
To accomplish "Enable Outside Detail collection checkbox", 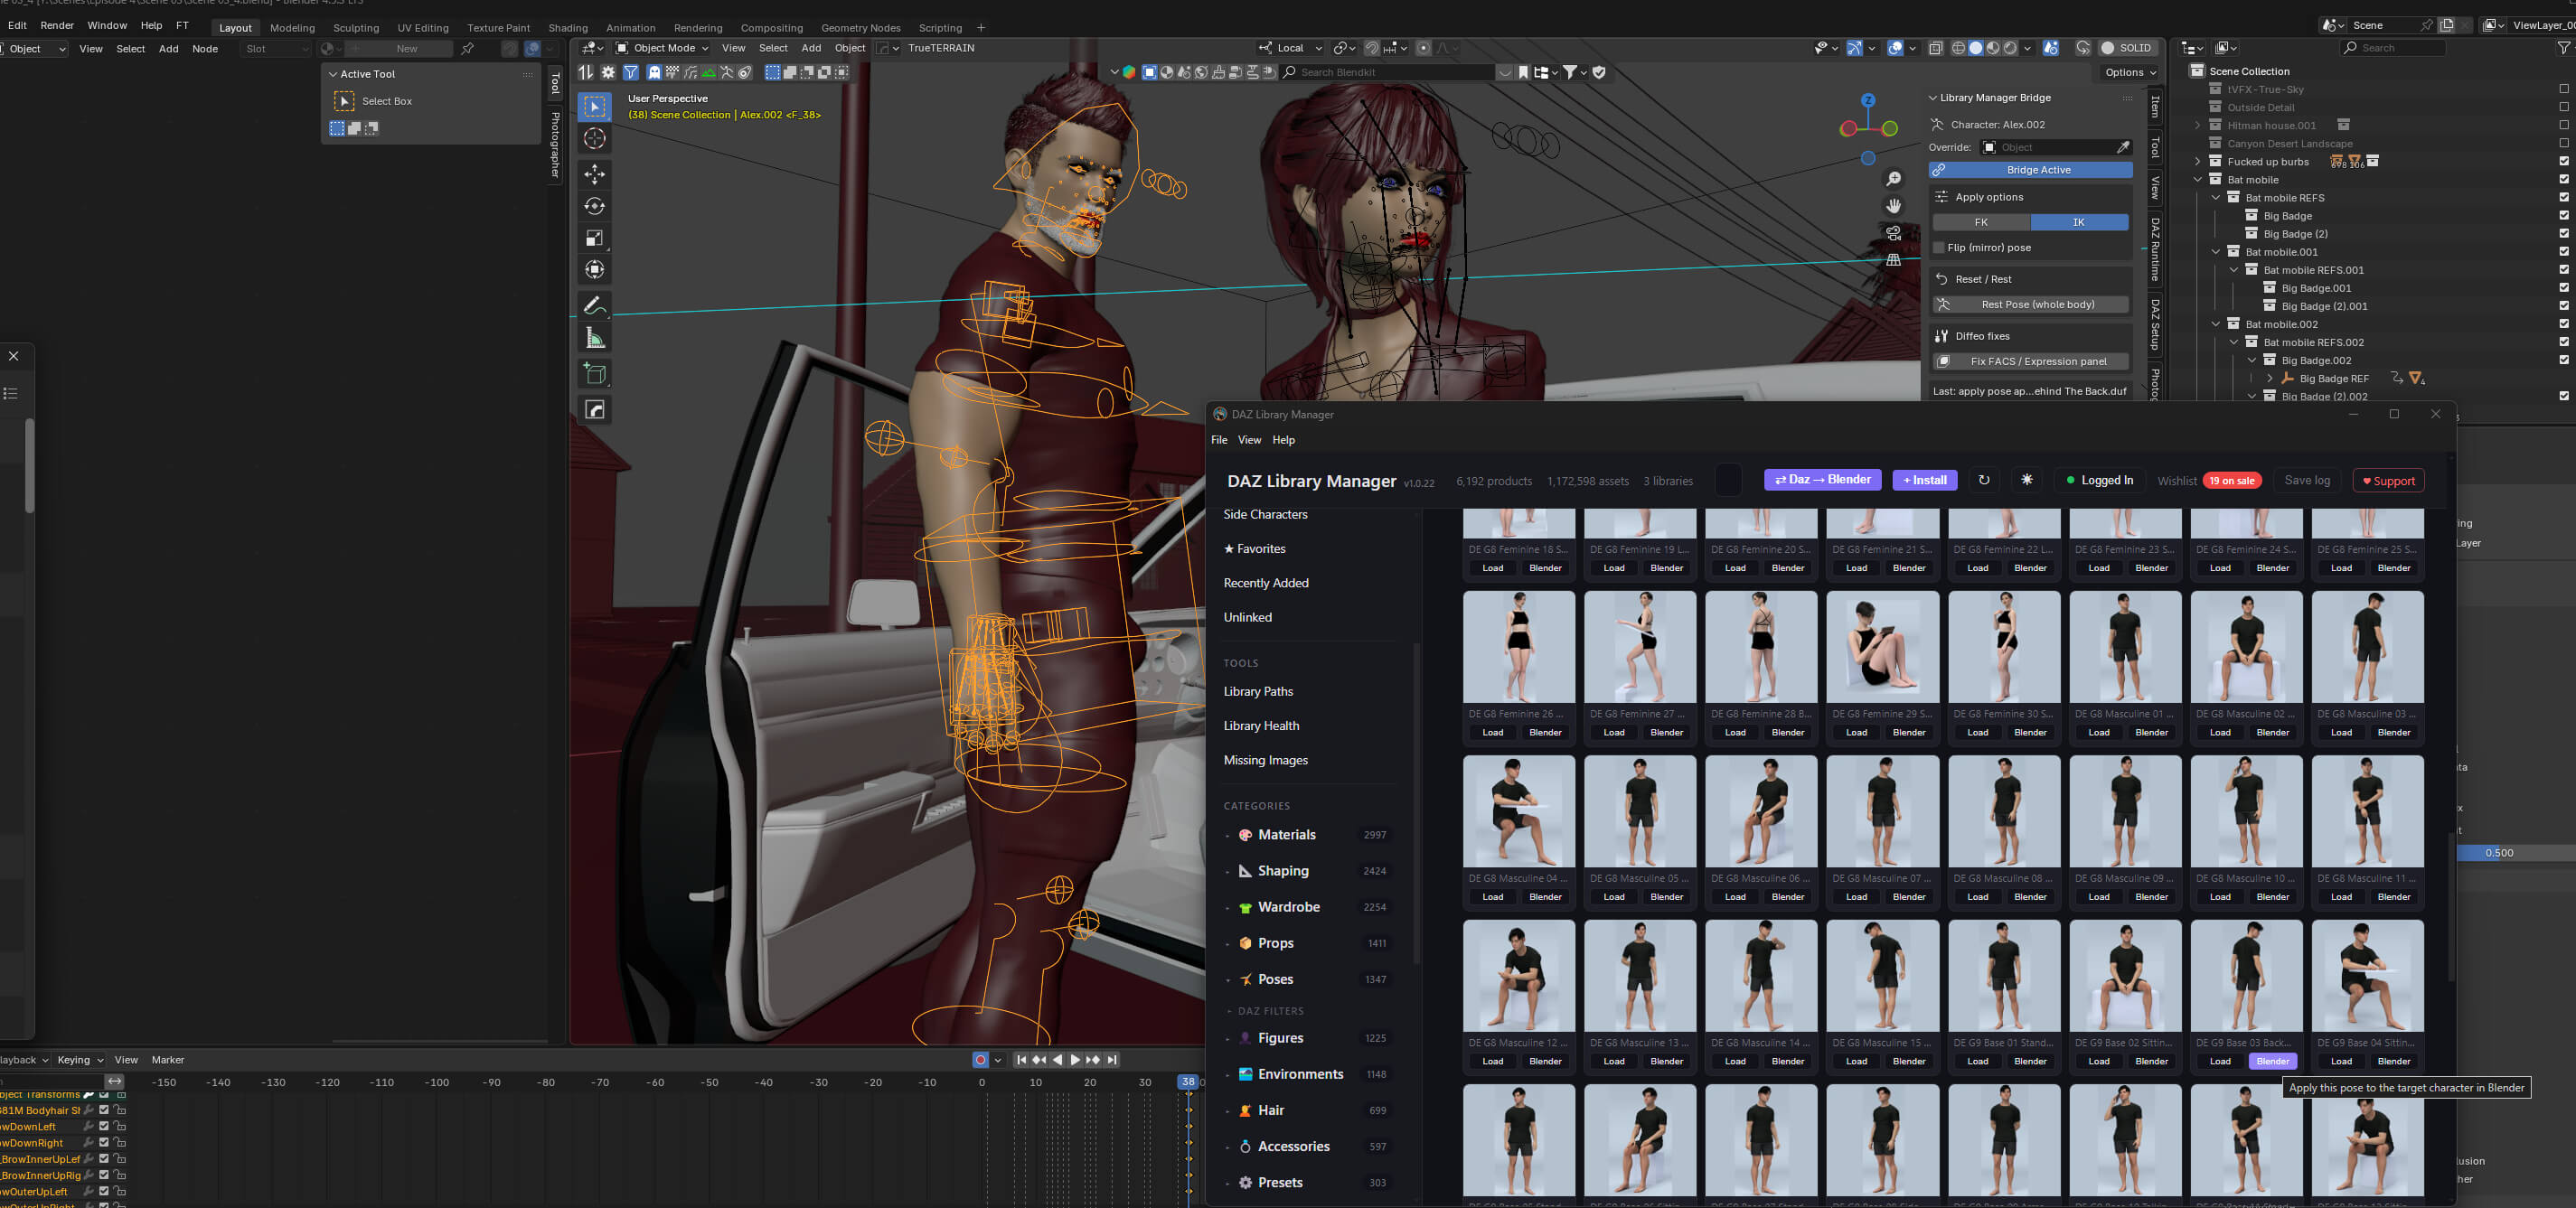I will pyautogui.click(x=2563, y=107).
